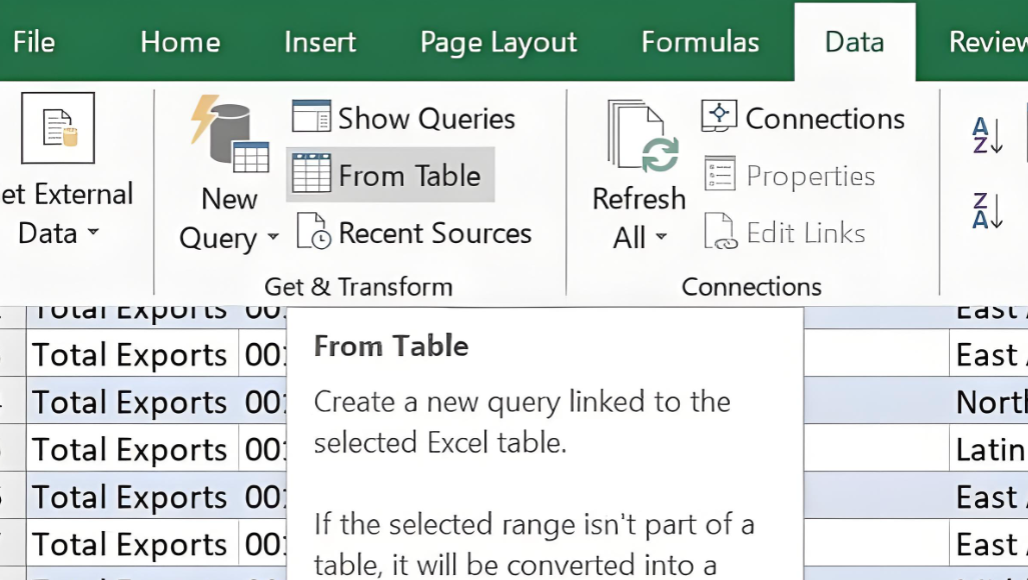Select the Home ribbon tab
The height and width of the screenshot is (580, 1028).
[x=179, y=42]
